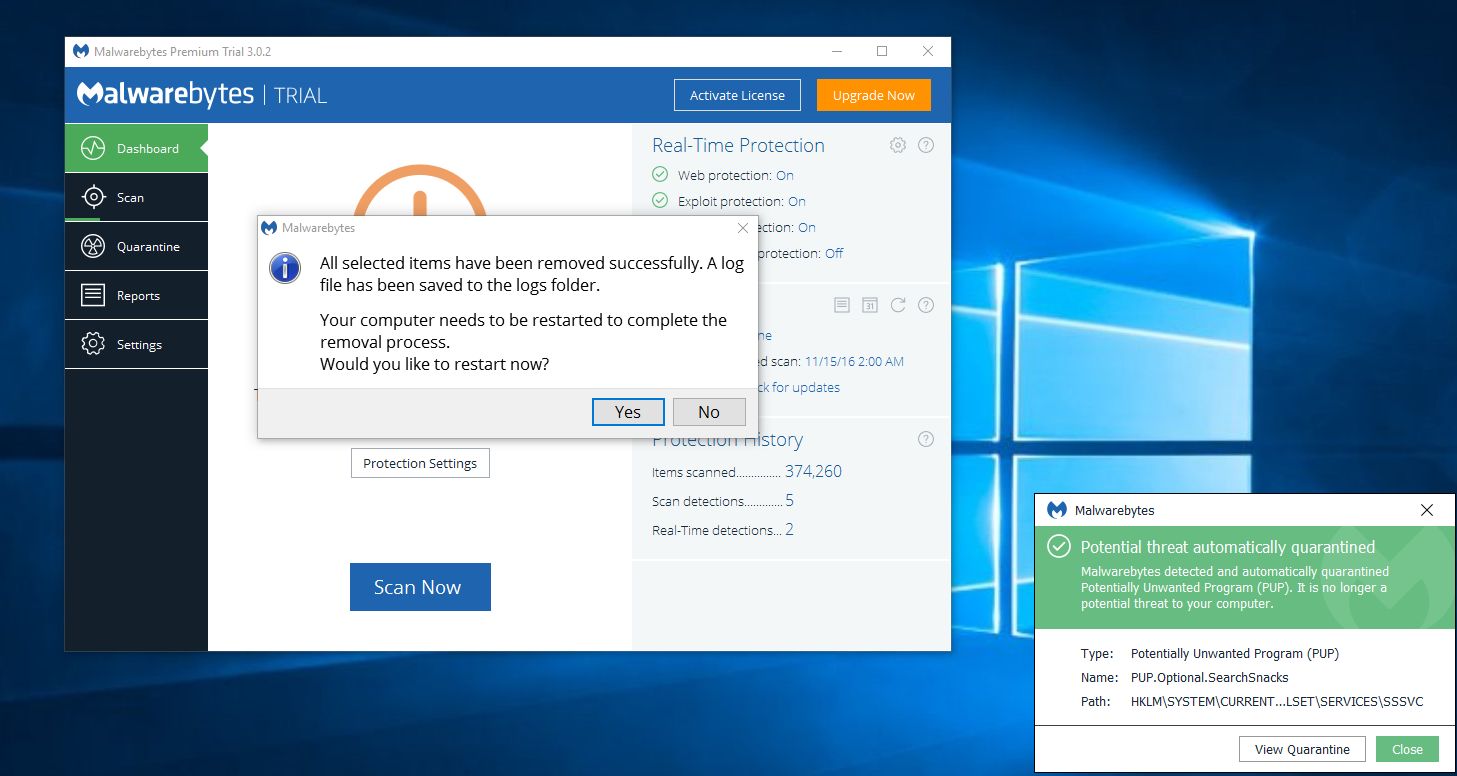Click the path 'HKLM\SYSTEM\CURRENT...LSET\SERVICES\SSSVC'
The image size is (1457, 776).
point(1276,701)
